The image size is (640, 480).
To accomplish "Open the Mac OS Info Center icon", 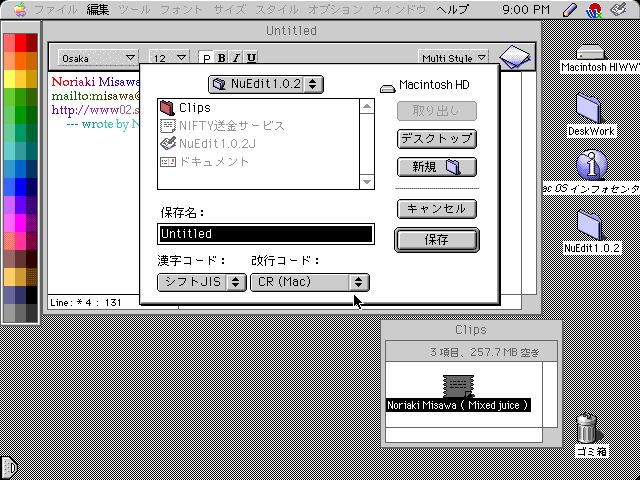I will [x=591, y=164].
